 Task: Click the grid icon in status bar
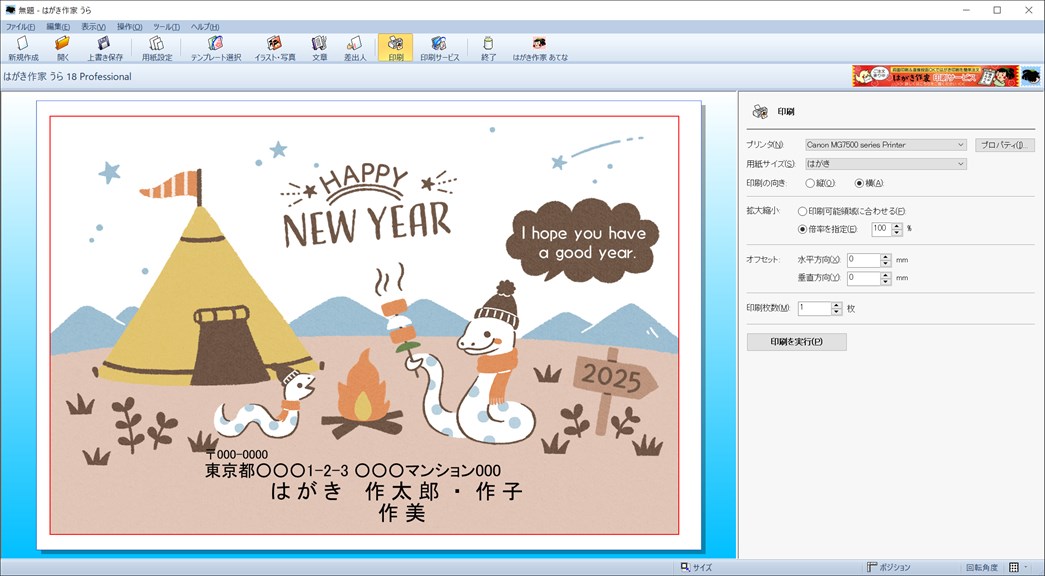point(1014,567)
